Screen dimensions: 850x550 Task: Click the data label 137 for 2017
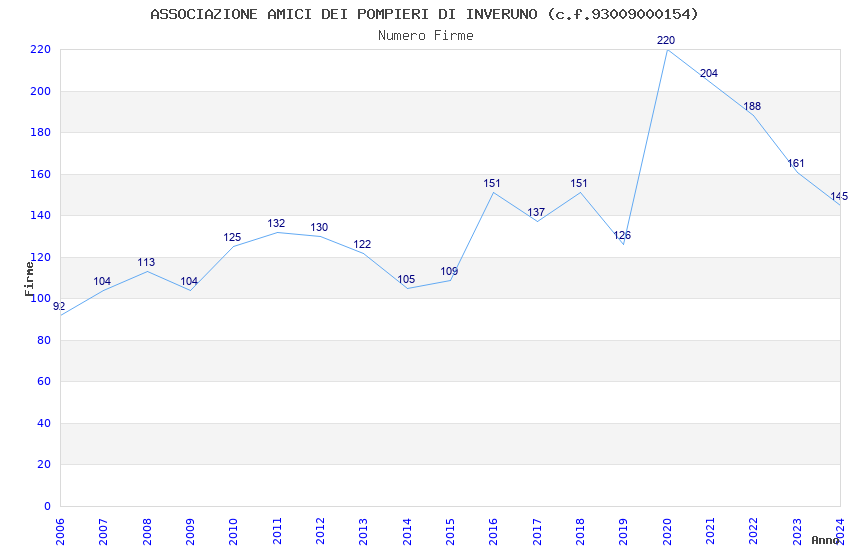tap(536, 212)
